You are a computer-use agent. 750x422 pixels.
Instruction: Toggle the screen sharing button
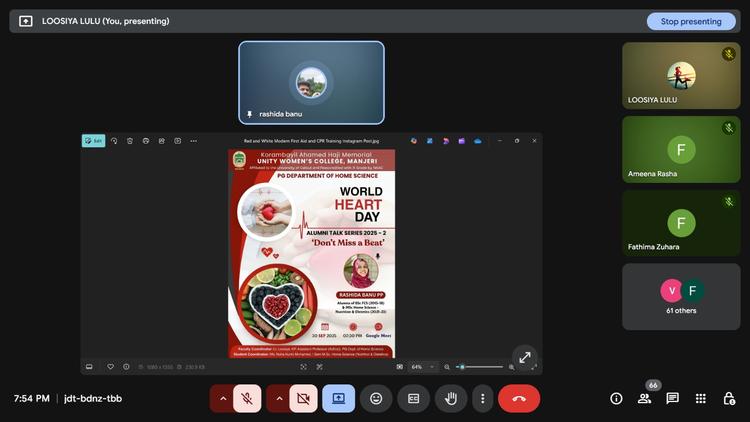click(338, 398)
